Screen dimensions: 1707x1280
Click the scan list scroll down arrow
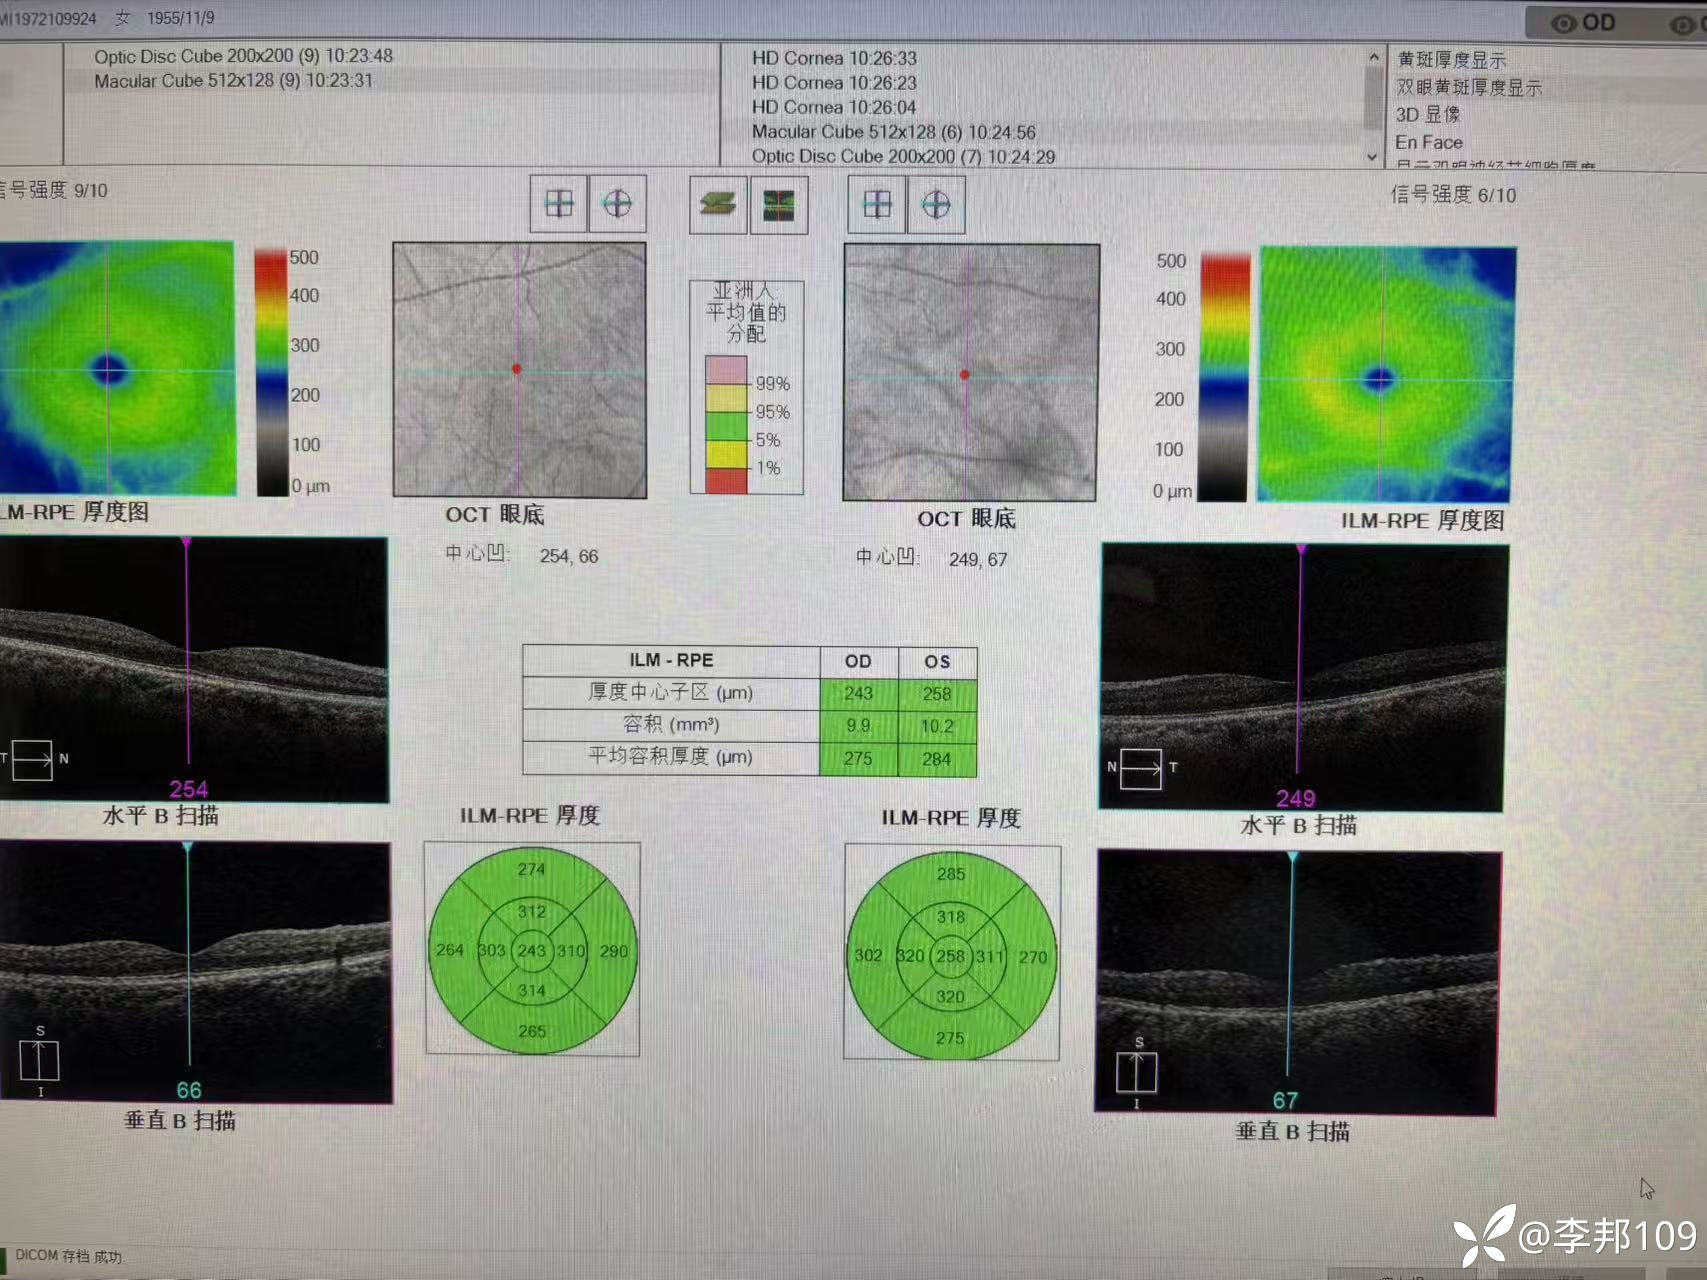(x=1372, y=157)
